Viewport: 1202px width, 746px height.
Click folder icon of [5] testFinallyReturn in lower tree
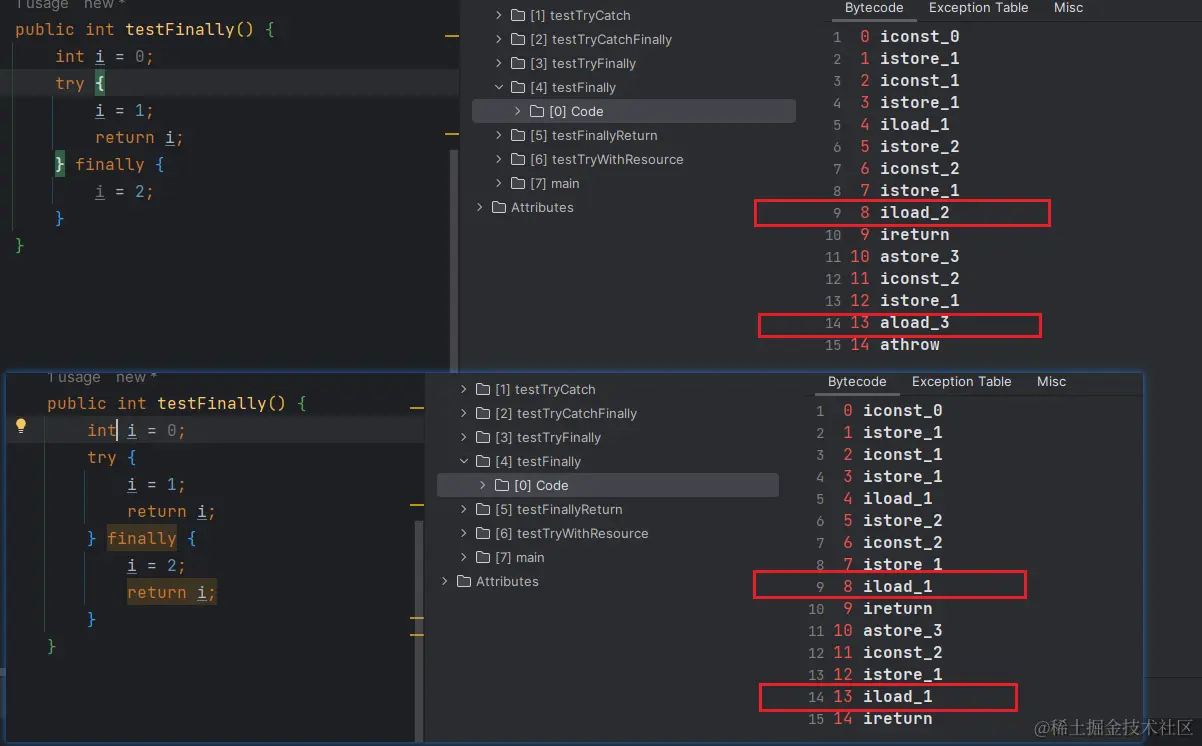(483, 510)
